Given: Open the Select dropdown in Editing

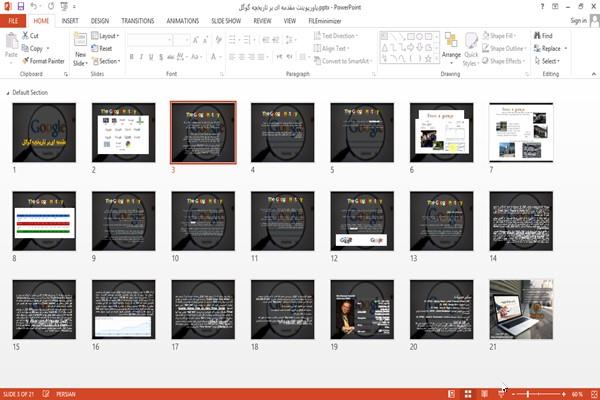Looking at the screenshot, I should [547, 61].
